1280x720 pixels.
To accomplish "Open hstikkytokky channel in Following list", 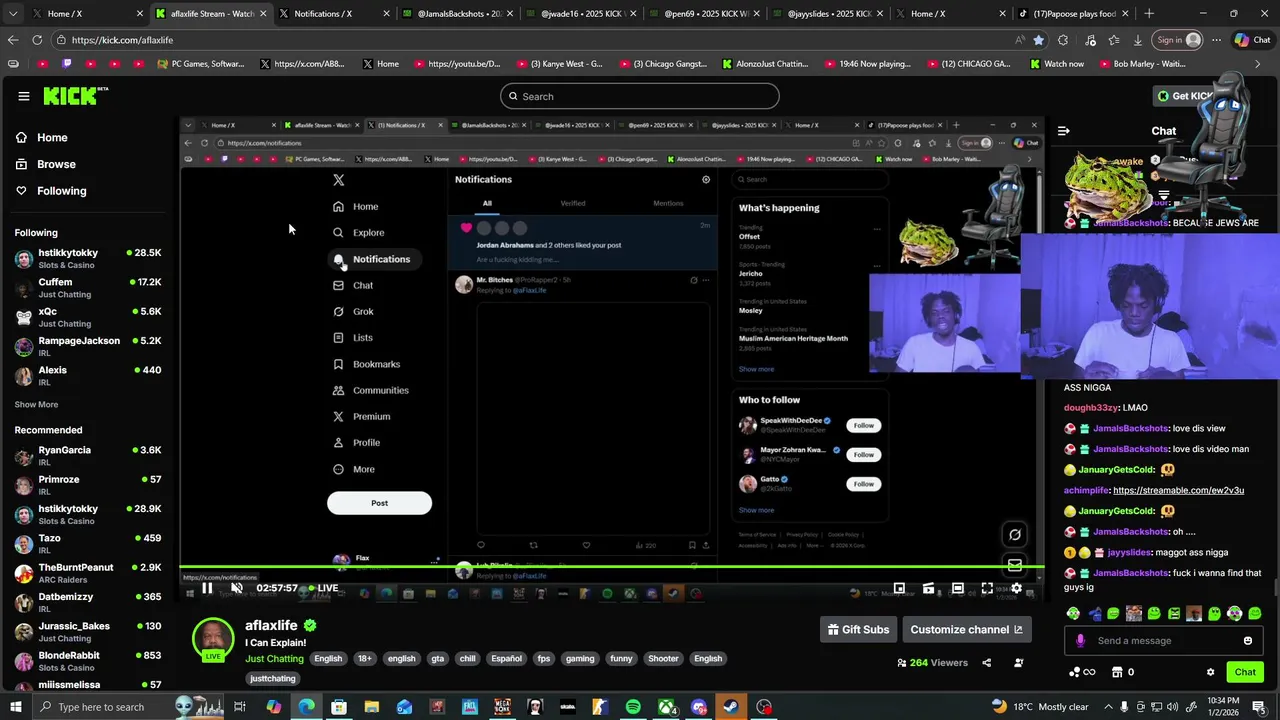I will pyautogui.click(x=88, y=259).
